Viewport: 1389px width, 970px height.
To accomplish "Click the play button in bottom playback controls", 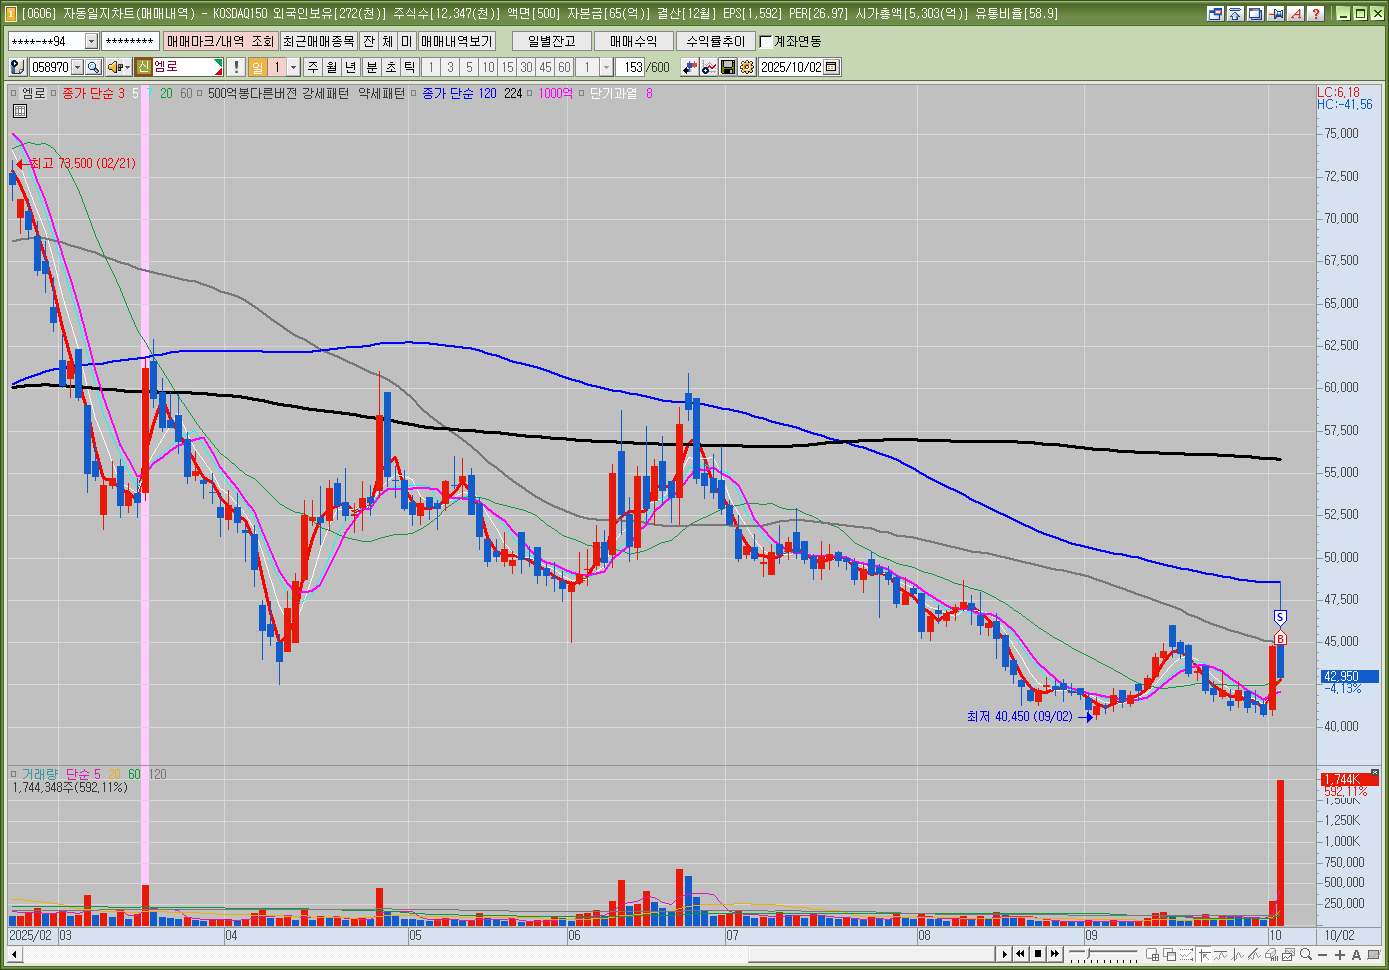I will 1004,954.
